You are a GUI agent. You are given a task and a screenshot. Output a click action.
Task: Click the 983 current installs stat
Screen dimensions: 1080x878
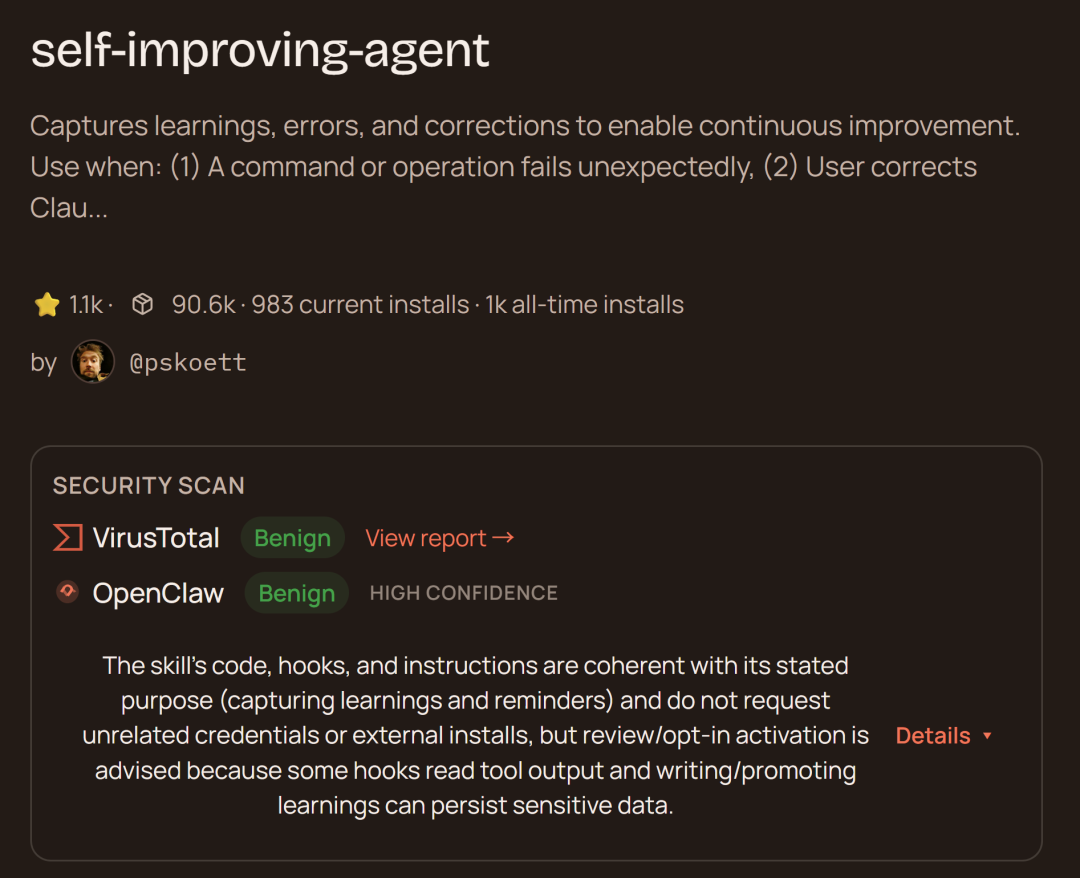point(360,305)
